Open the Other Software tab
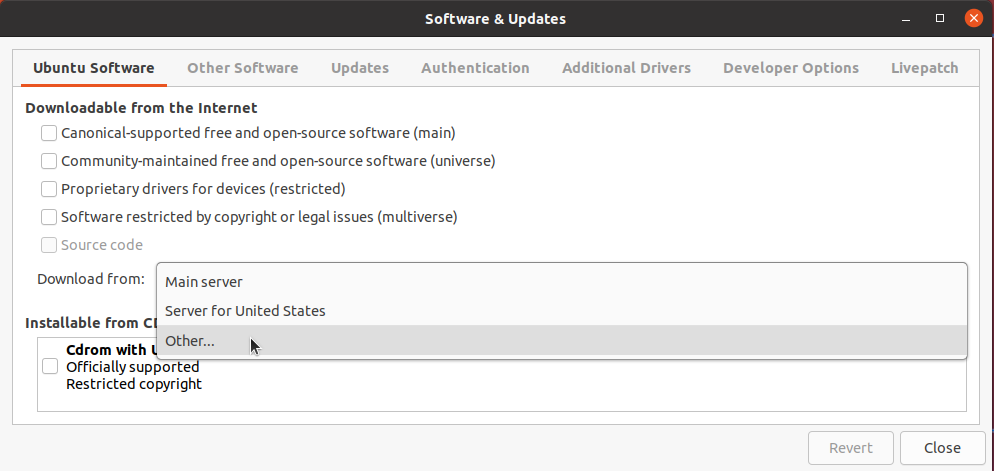 point(243,68)
